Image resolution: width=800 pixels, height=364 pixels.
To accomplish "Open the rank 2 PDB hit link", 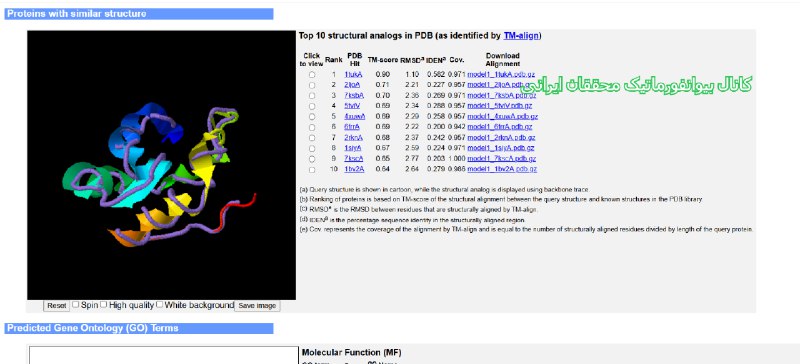I will tap(352, 85).
